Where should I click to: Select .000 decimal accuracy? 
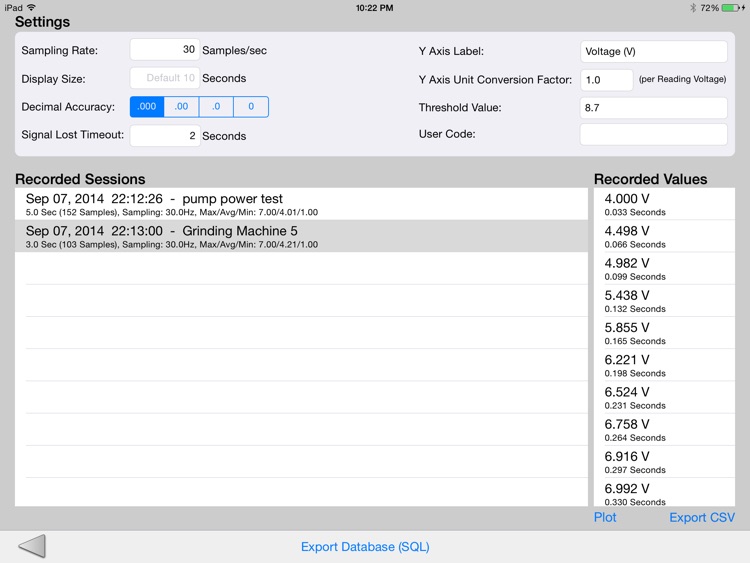pos(147,107)
